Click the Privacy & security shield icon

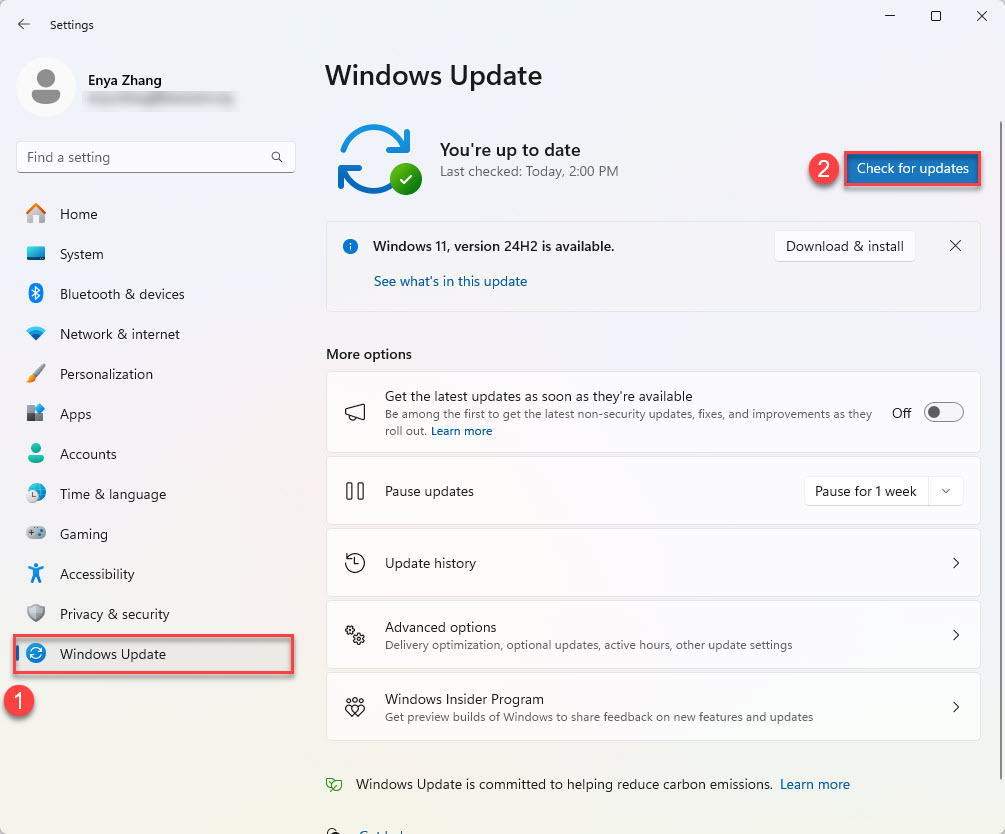click(x=36, y=614)
